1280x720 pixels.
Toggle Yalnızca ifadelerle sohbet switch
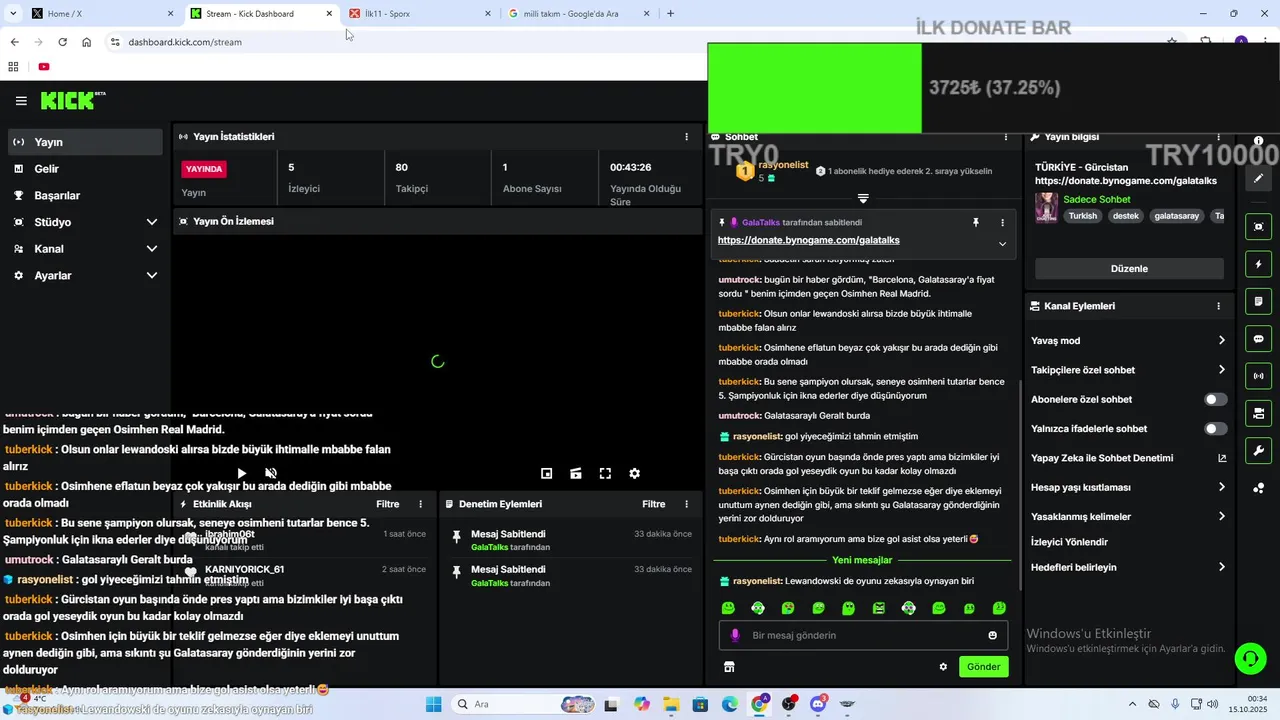[1215, 428]
